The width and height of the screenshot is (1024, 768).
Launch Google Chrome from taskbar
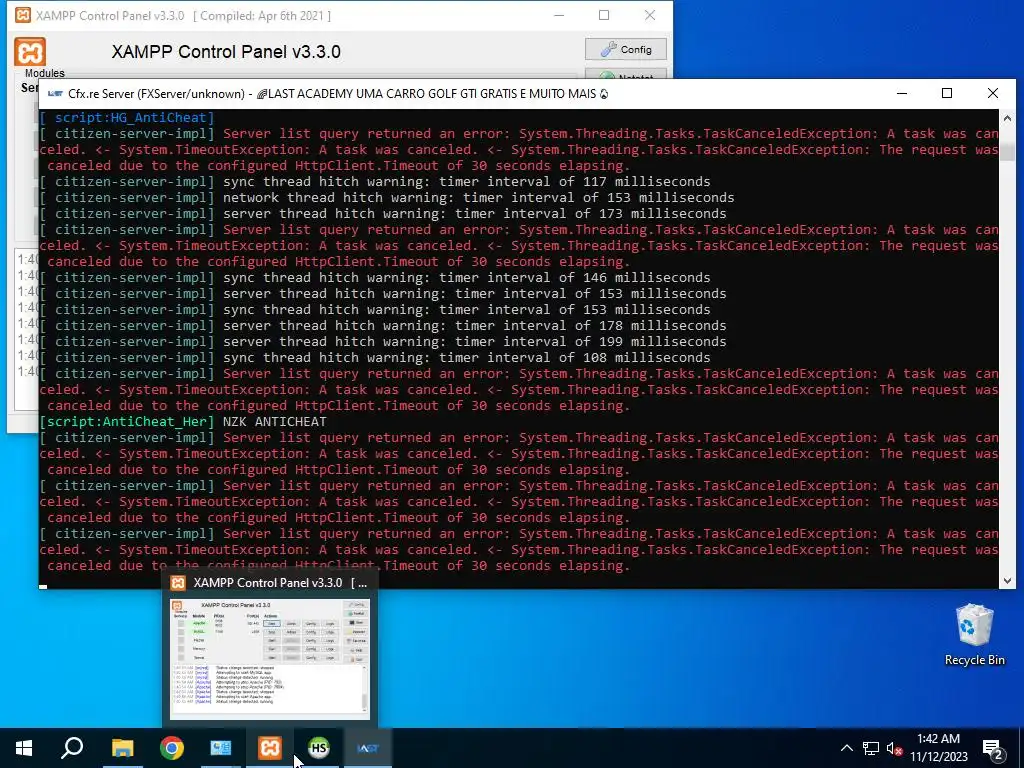172,748
